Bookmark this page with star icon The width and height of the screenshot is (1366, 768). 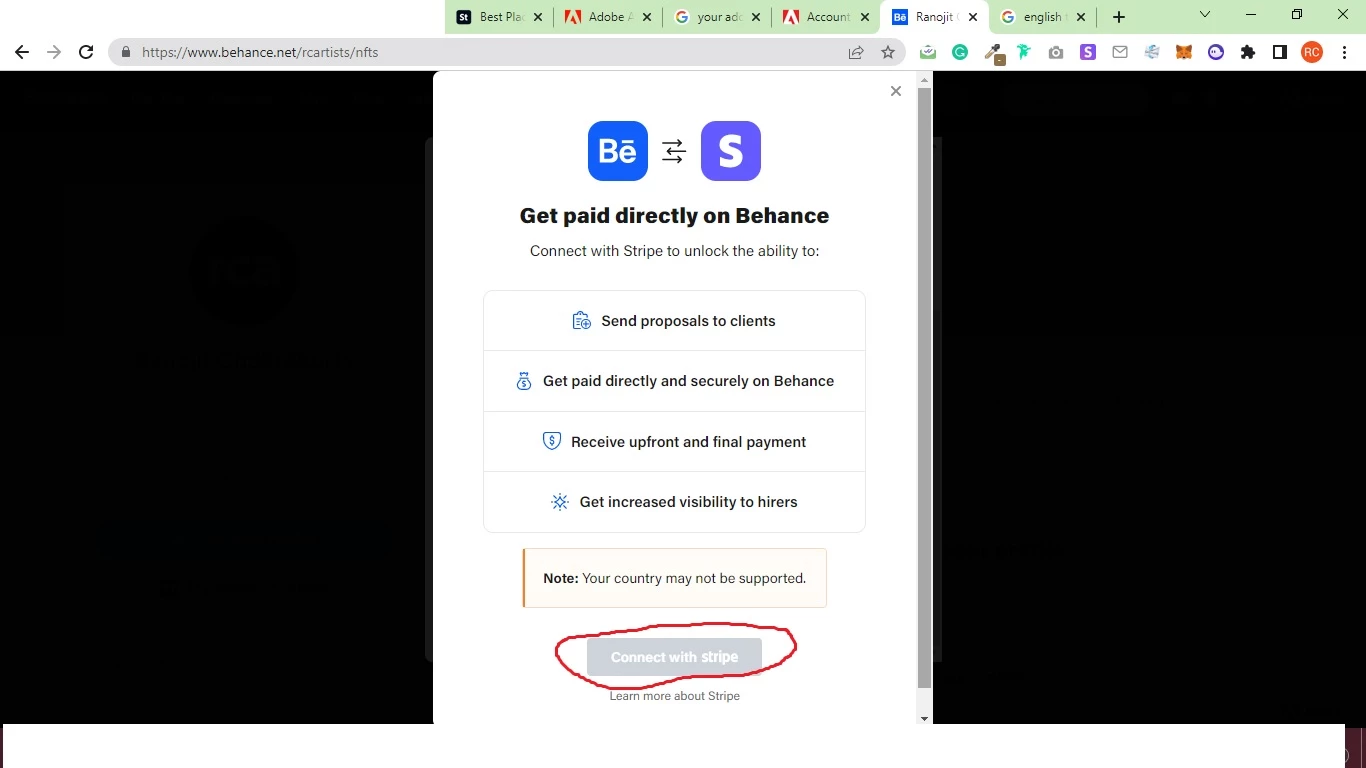(888, 52)
